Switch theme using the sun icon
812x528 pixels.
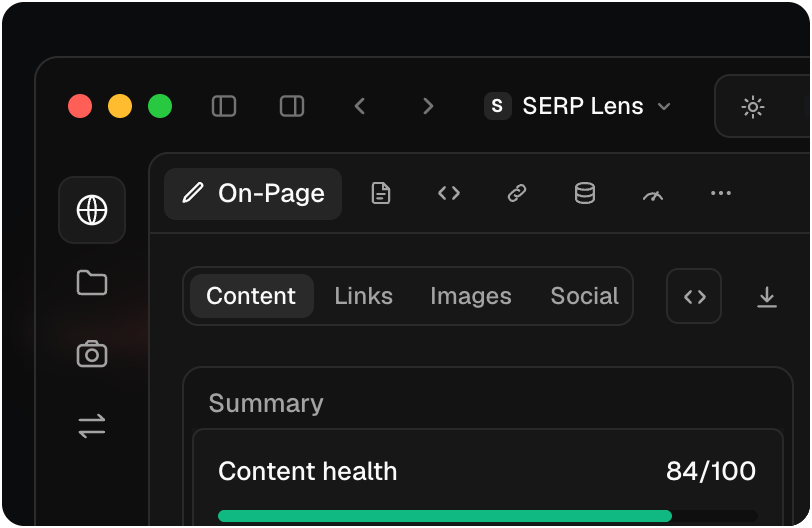753,107
